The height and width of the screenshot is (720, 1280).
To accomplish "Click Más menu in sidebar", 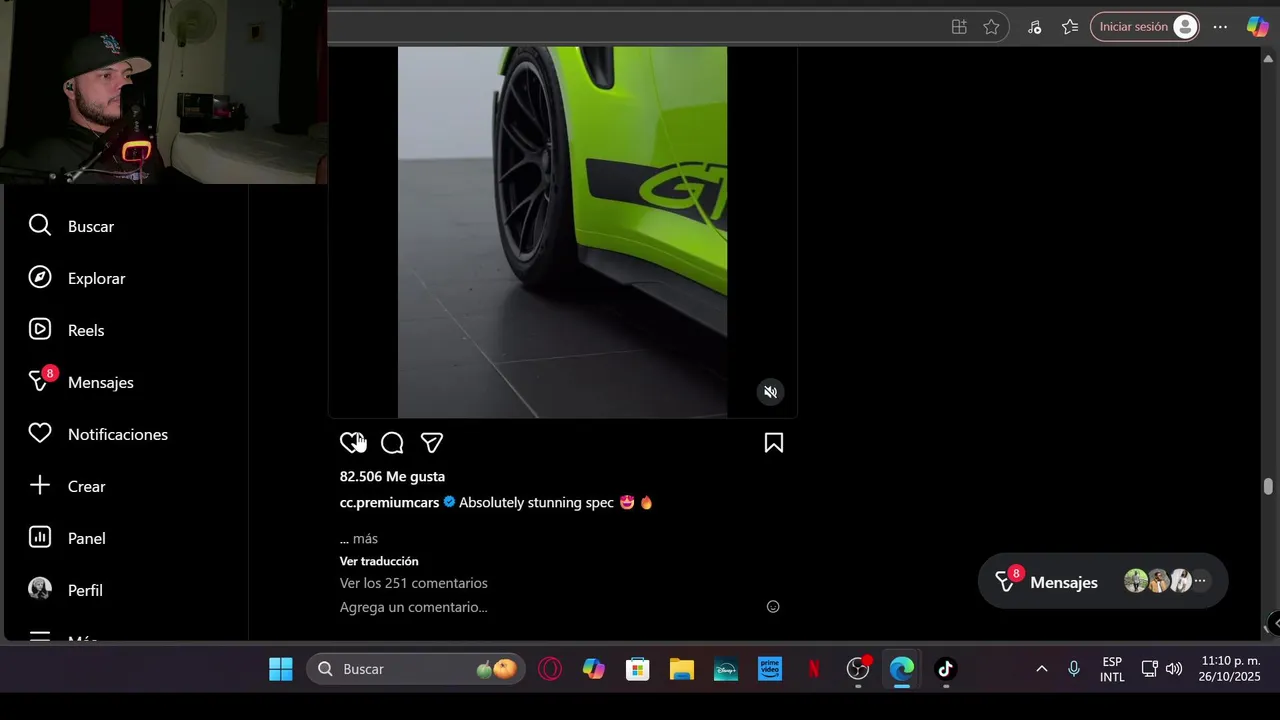I will 64,636.
